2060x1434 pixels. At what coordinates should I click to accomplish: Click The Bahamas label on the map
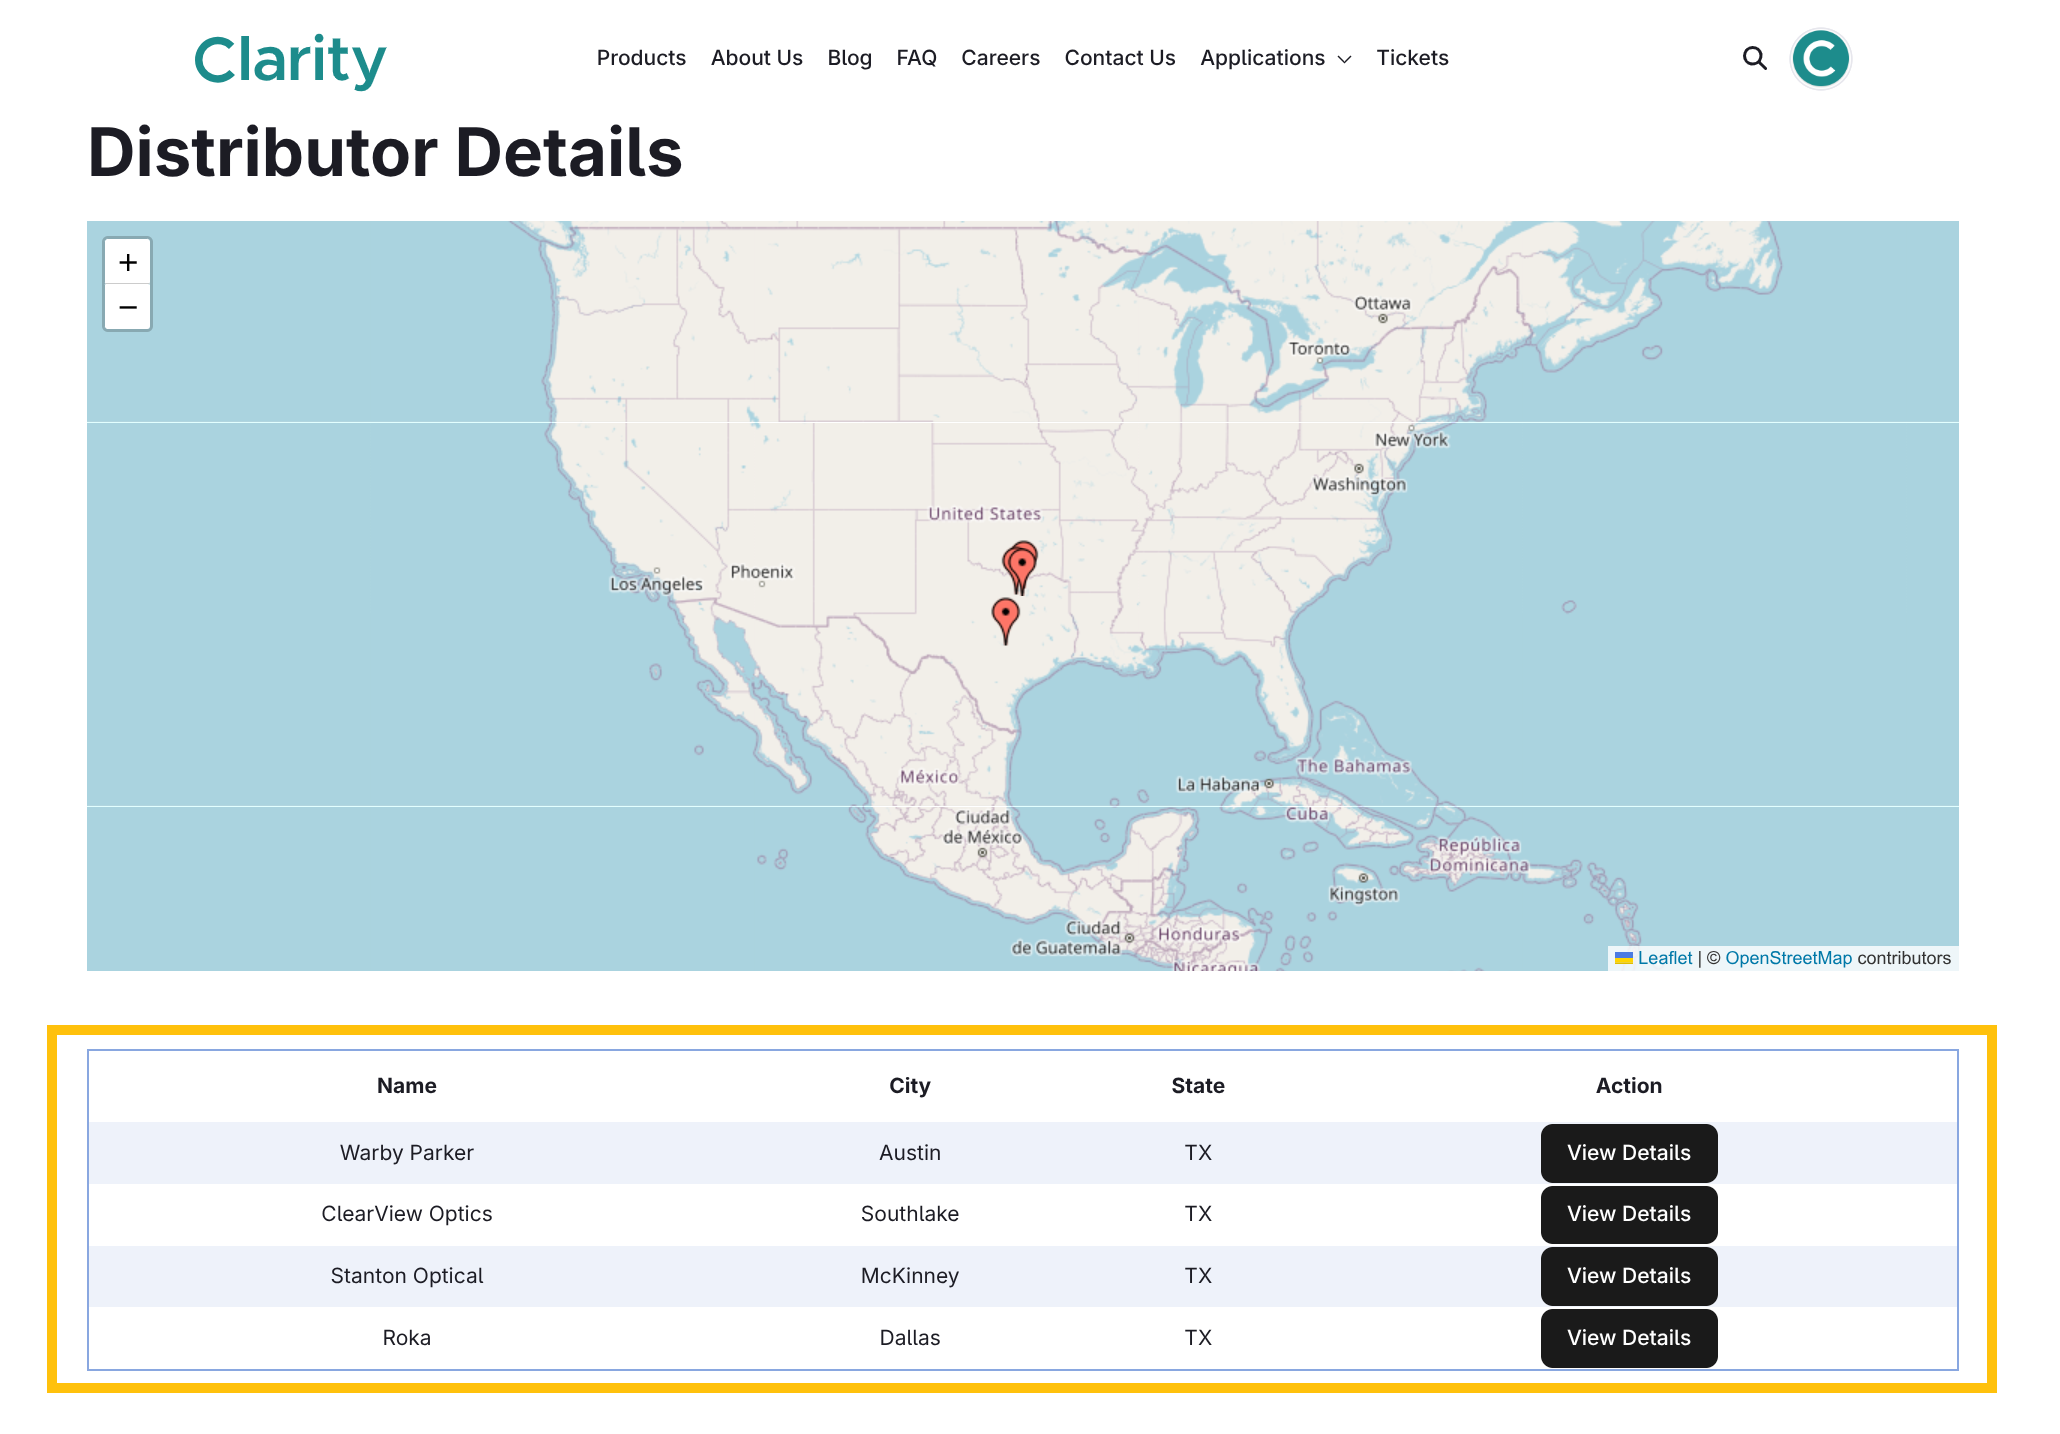(1353, 767)
